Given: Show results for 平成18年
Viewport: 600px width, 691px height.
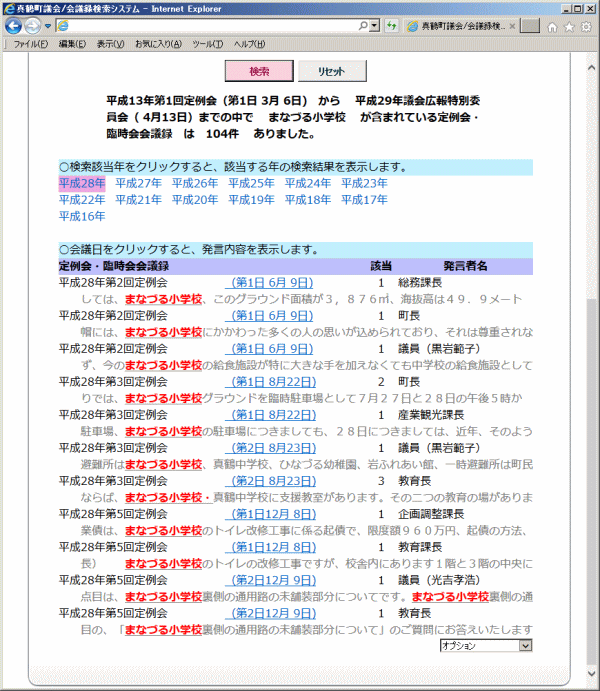Looking at the screenshot, I should [307, 200].
